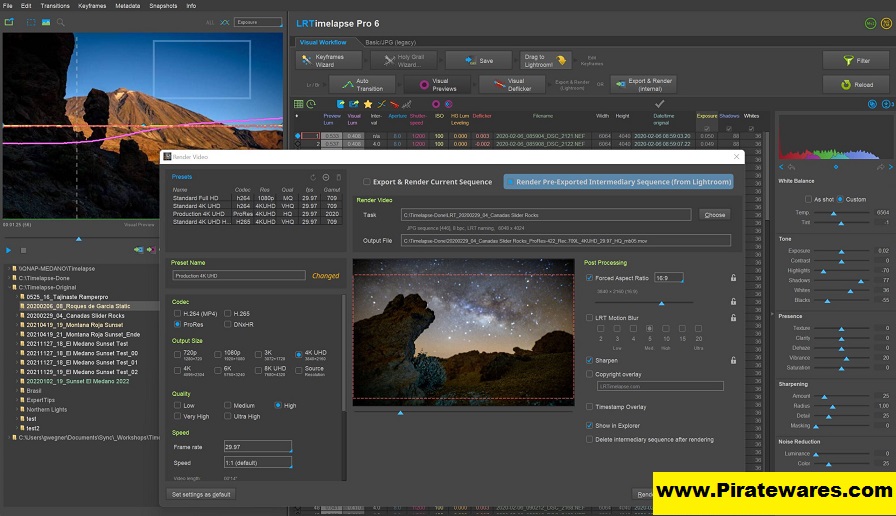Play the timelapse preview
Screen dimensions: 896x516
click(9, 250)
